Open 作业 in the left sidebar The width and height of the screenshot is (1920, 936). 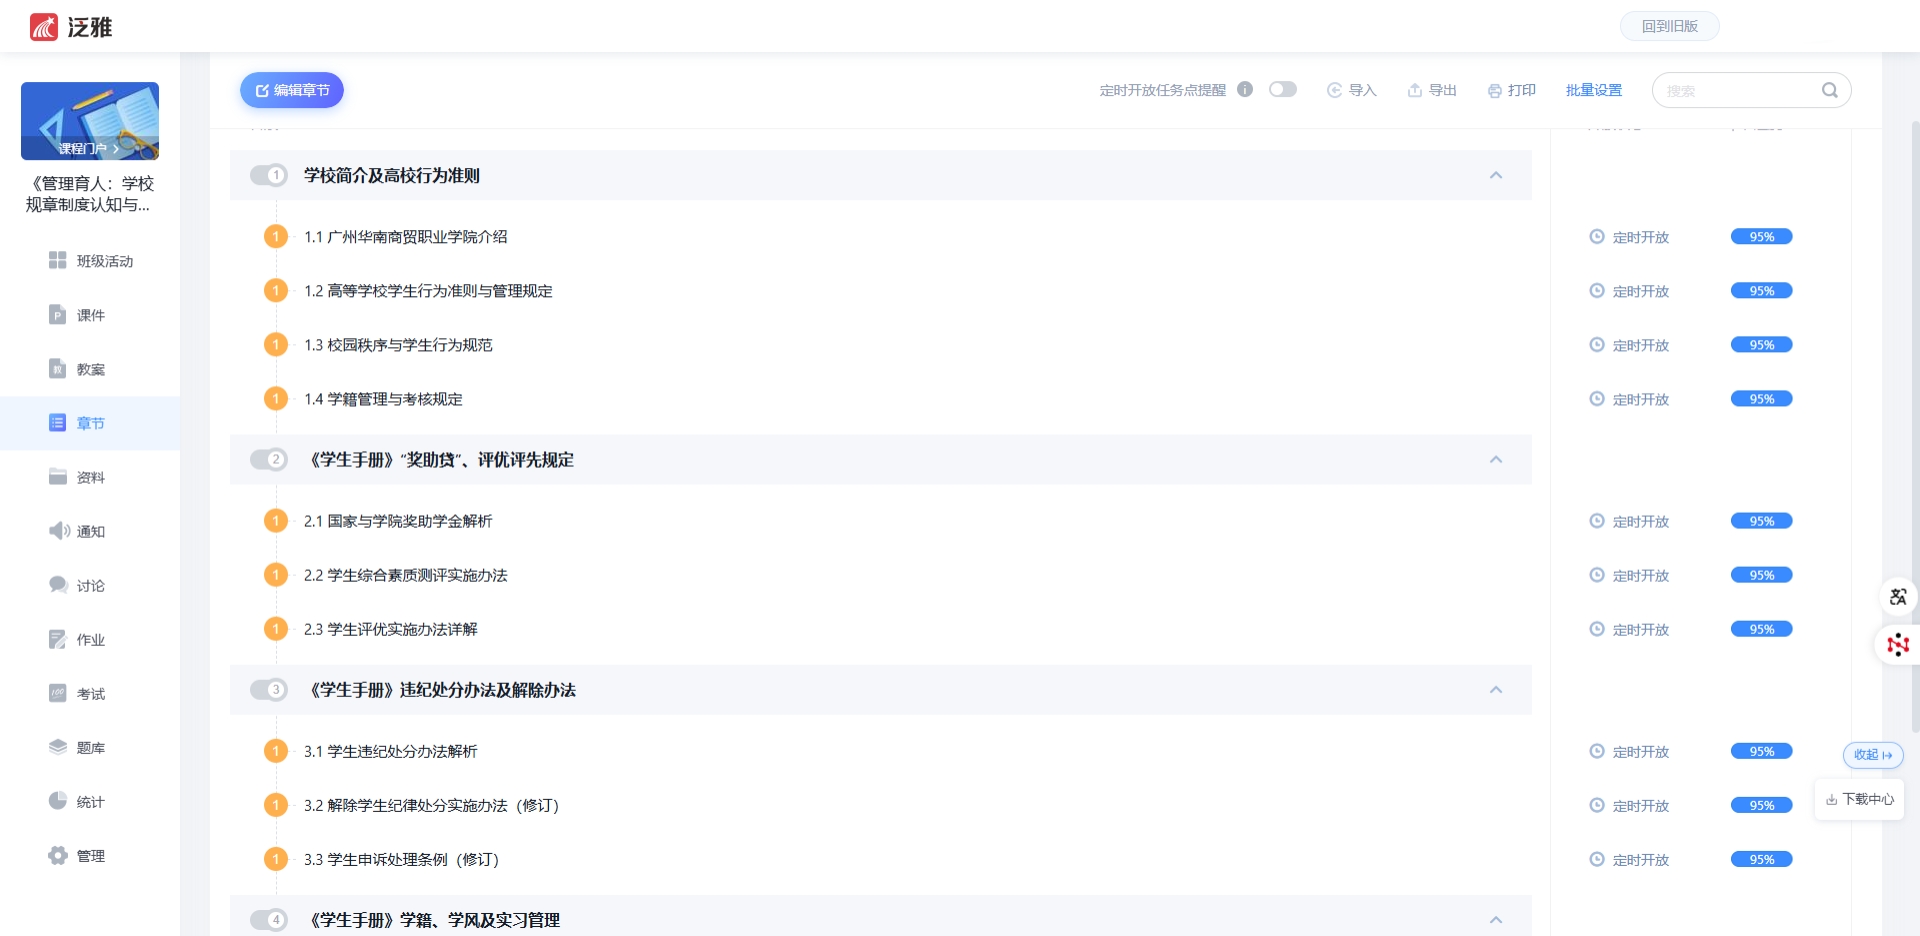click(90, 640)
